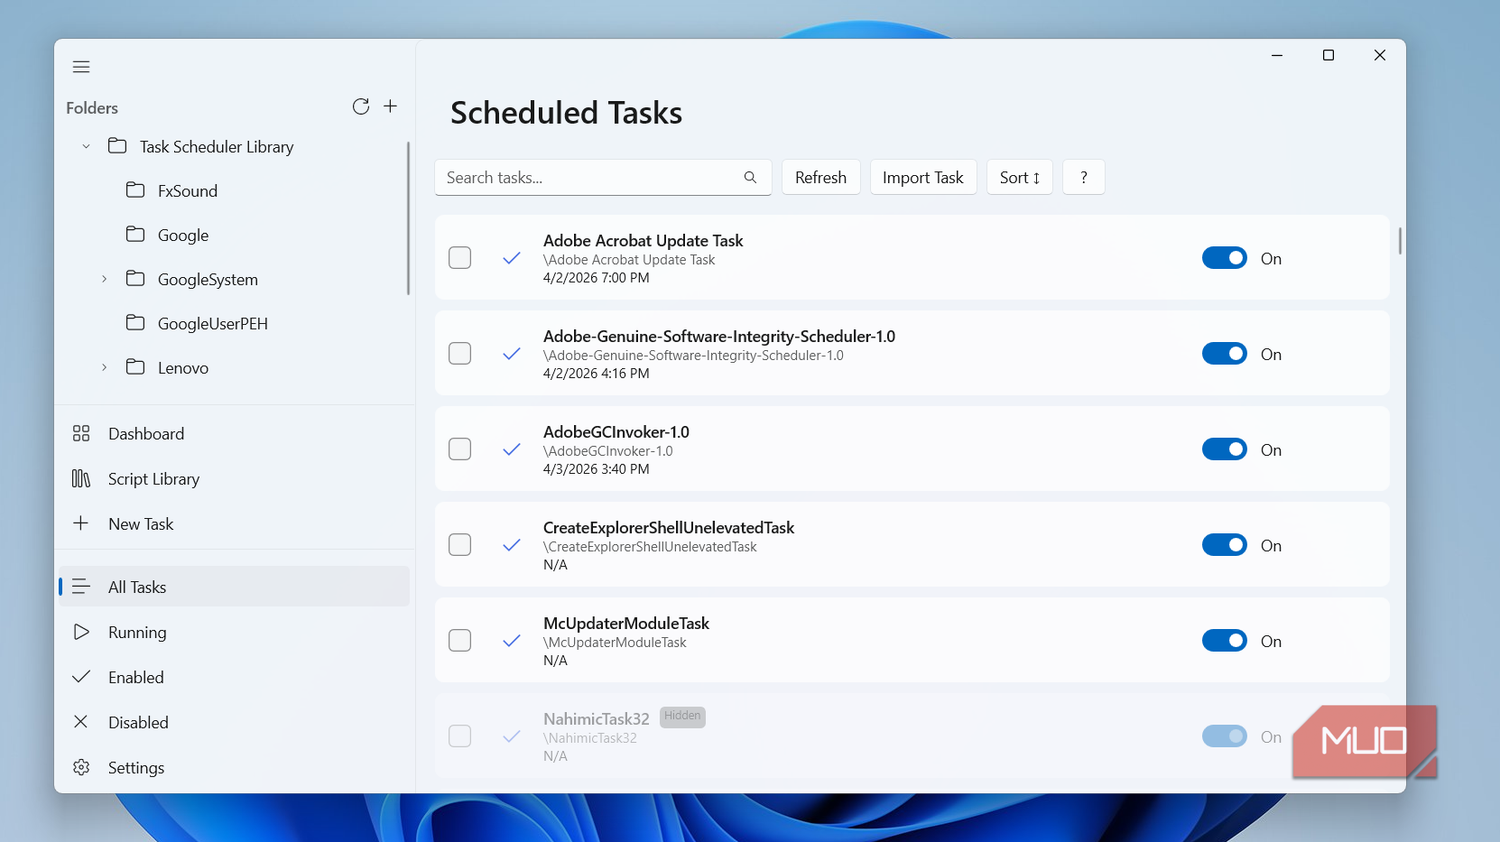Screen dimensions: 1500x842
Task: Go to Script Library
Action: click(x=234, y=478)
